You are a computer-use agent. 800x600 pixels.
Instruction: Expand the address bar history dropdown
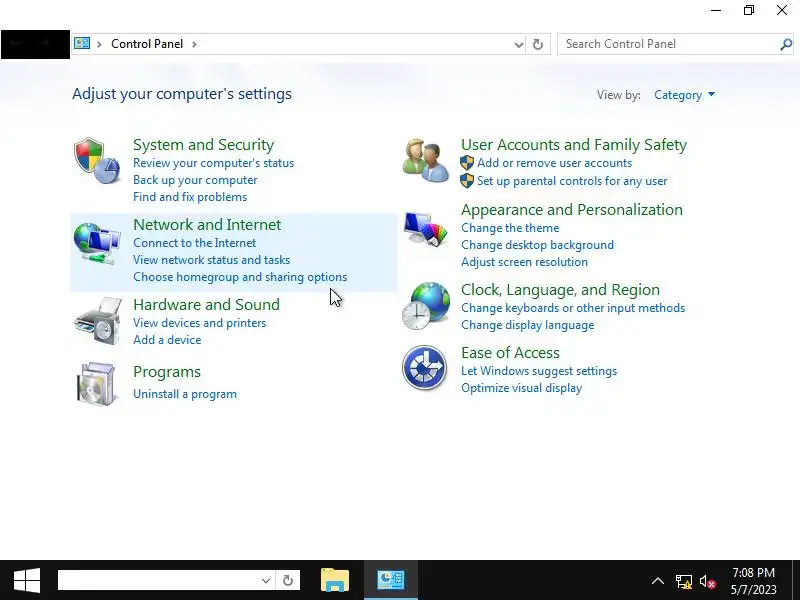[518, 44]
